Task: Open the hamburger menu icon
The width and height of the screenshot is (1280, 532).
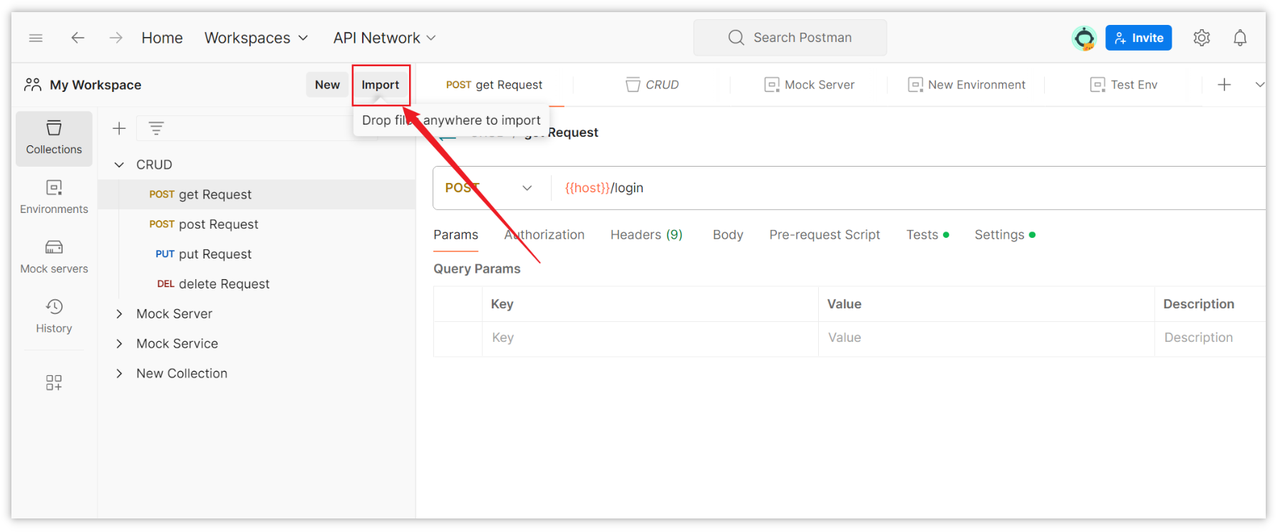Action: pos(36,38)
